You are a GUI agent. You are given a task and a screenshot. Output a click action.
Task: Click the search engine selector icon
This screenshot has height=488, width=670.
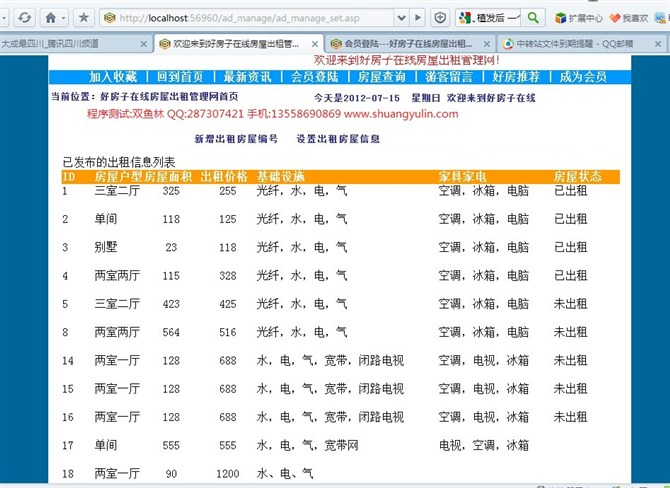click(x=465, y=18)
